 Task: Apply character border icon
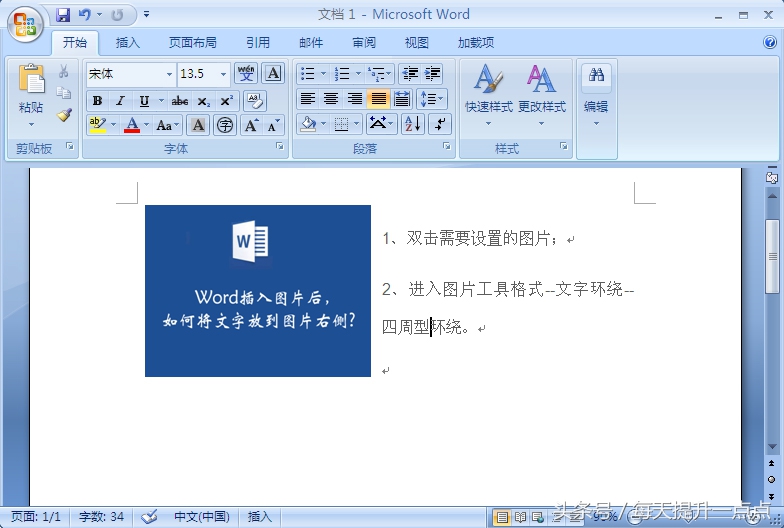point(273,74)
